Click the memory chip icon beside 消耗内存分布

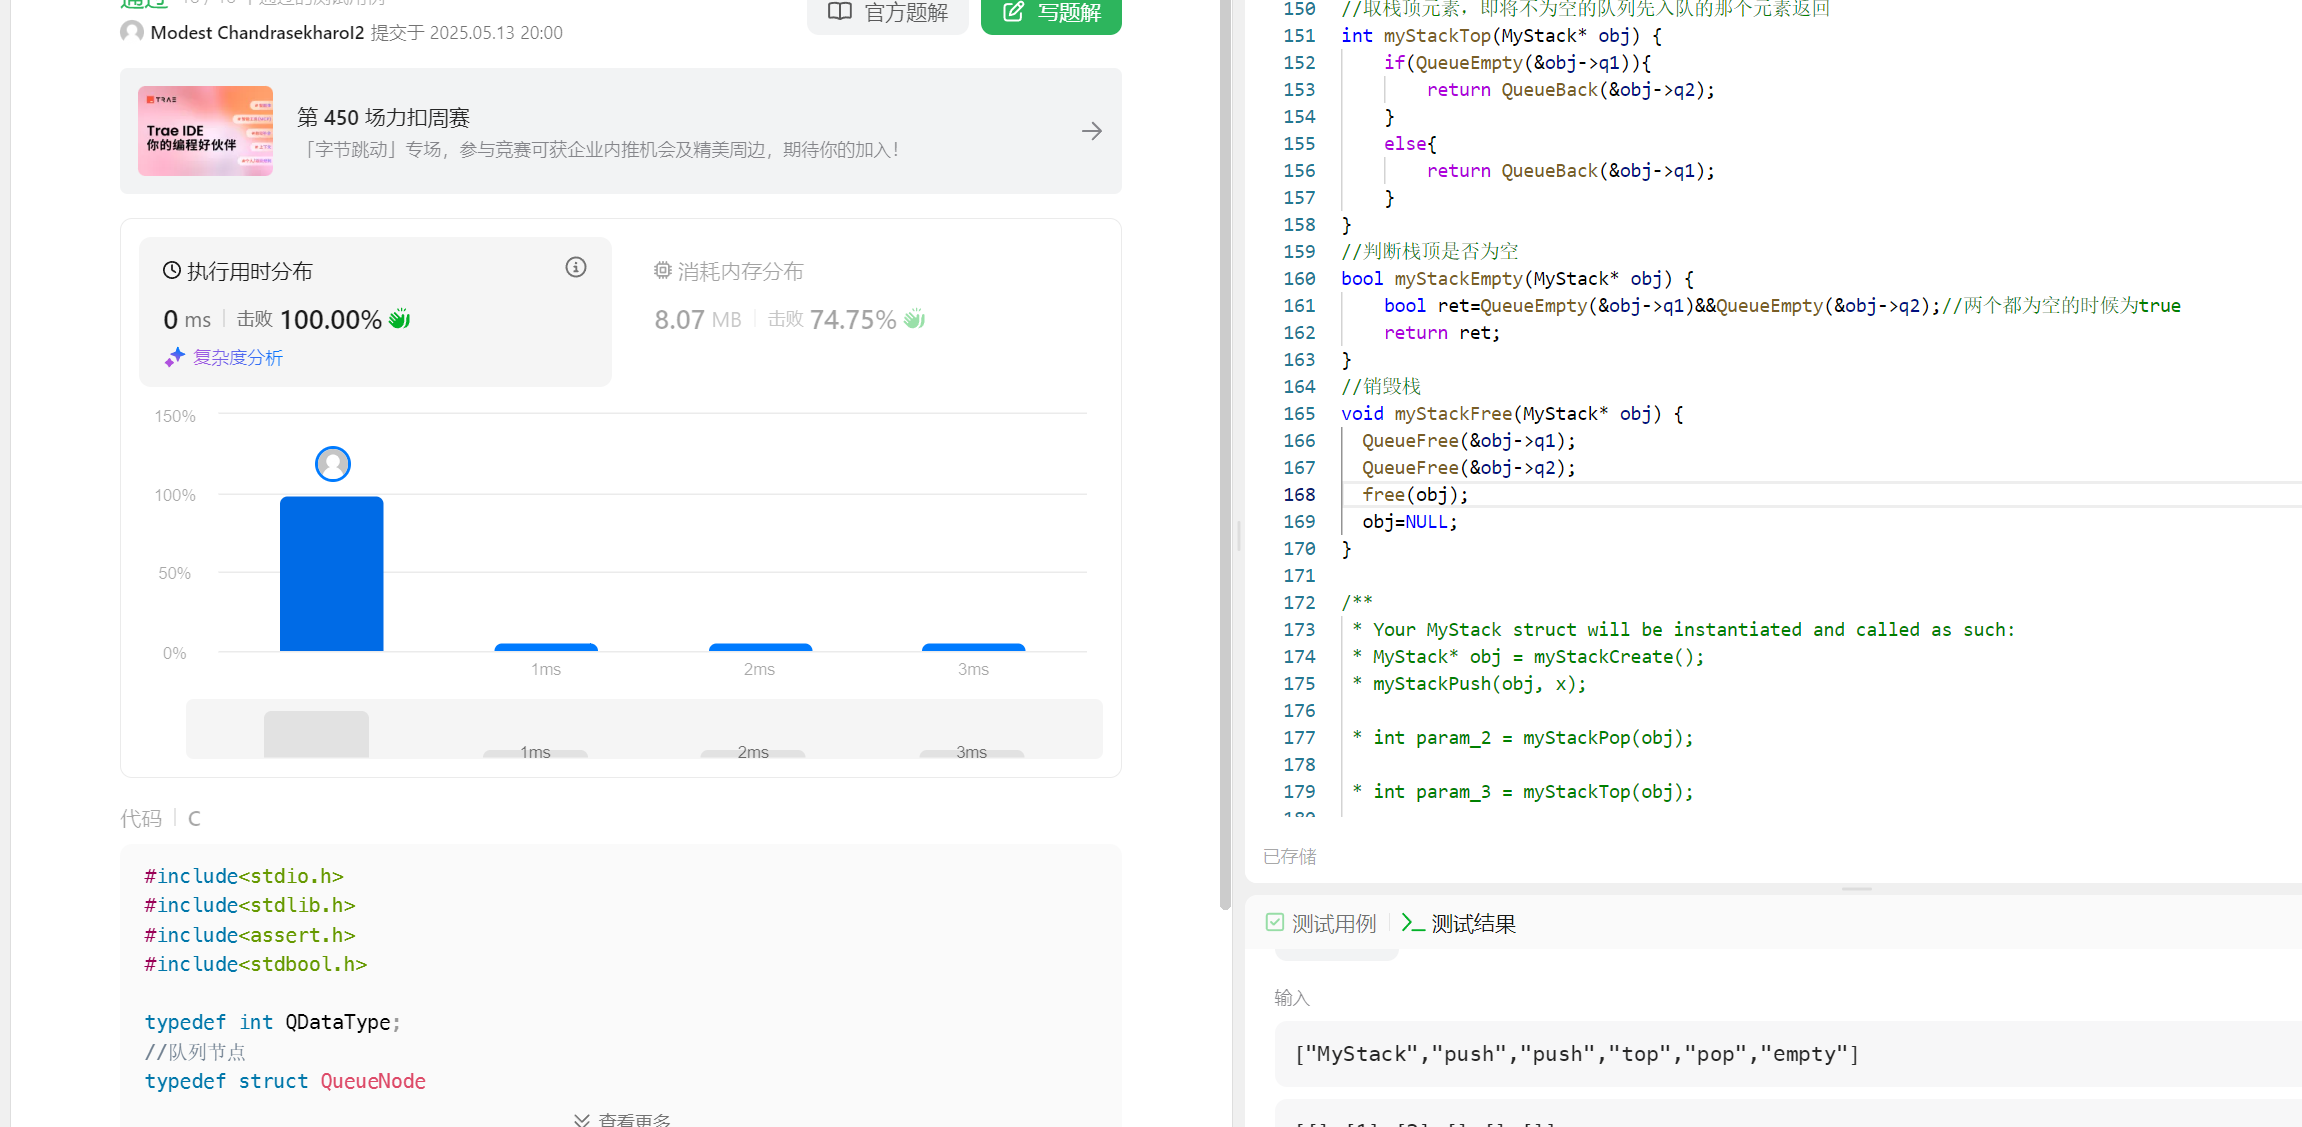[662, 270]
